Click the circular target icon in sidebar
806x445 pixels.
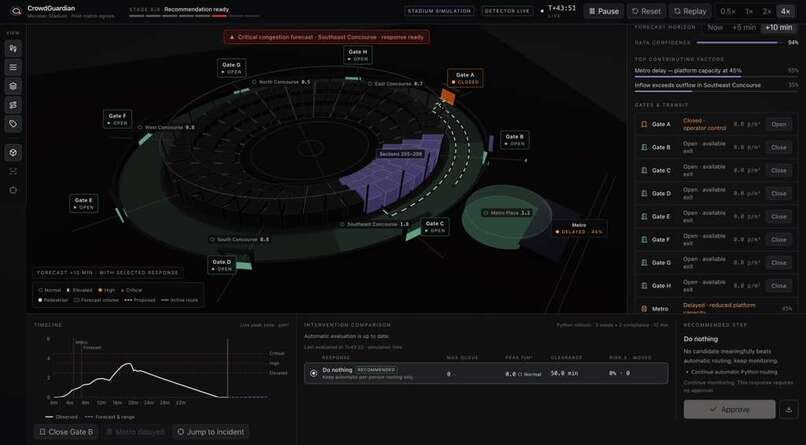(x=13, y=153)
